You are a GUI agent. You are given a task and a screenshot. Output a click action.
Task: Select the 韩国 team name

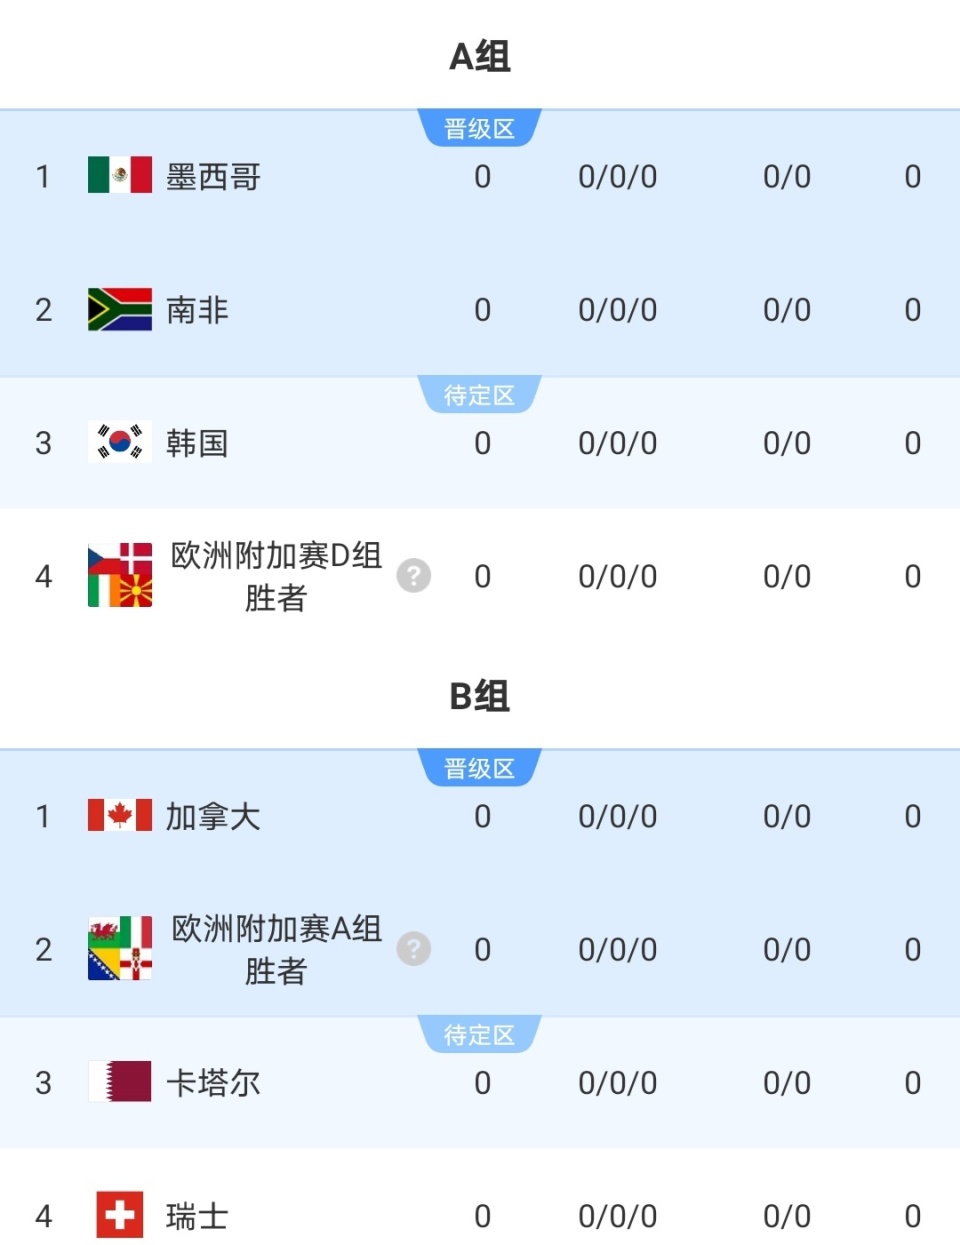tap(197, 443)
